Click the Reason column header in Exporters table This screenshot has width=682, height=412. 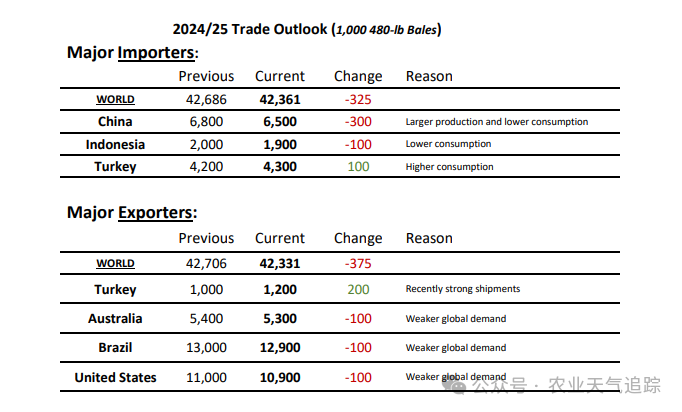pyautogui.click(x=429, y=238)
